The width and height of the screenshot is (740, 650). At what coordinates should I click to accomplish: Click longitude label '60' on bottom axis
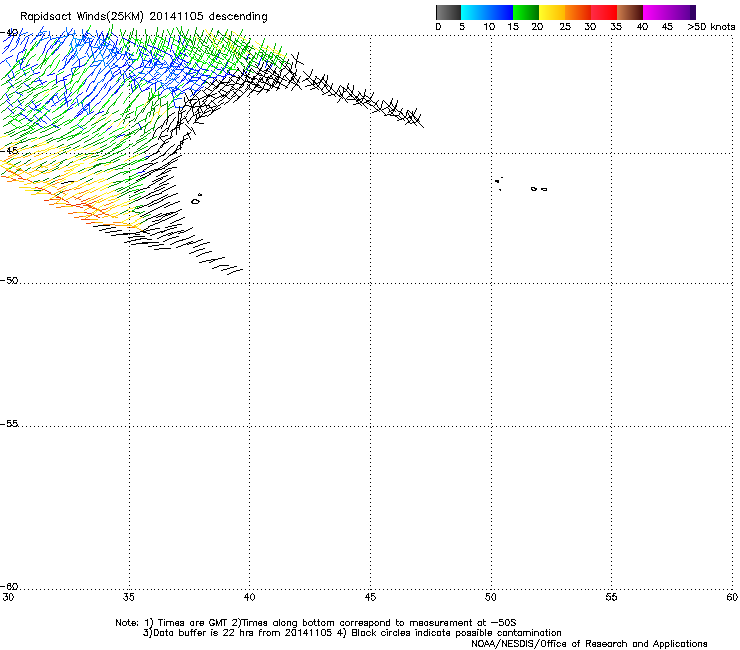tap(732, 598)
